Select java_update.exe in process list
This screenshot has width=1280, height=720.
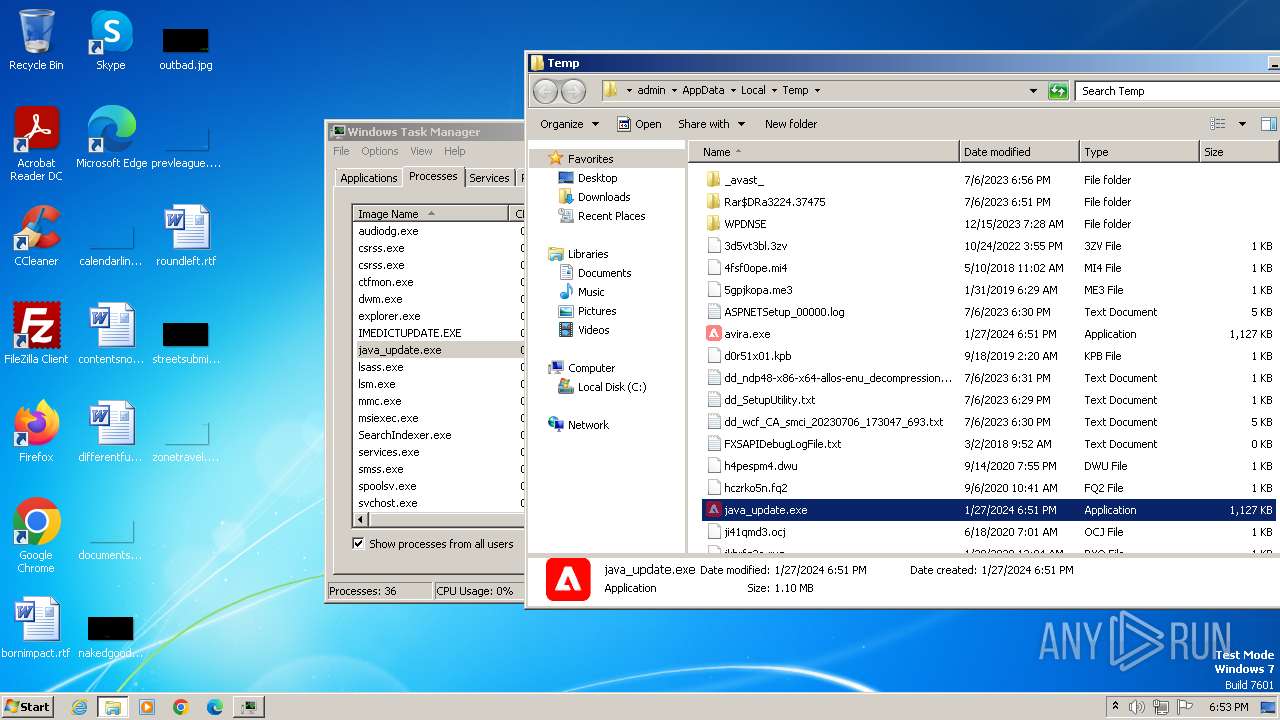point(438,350)
